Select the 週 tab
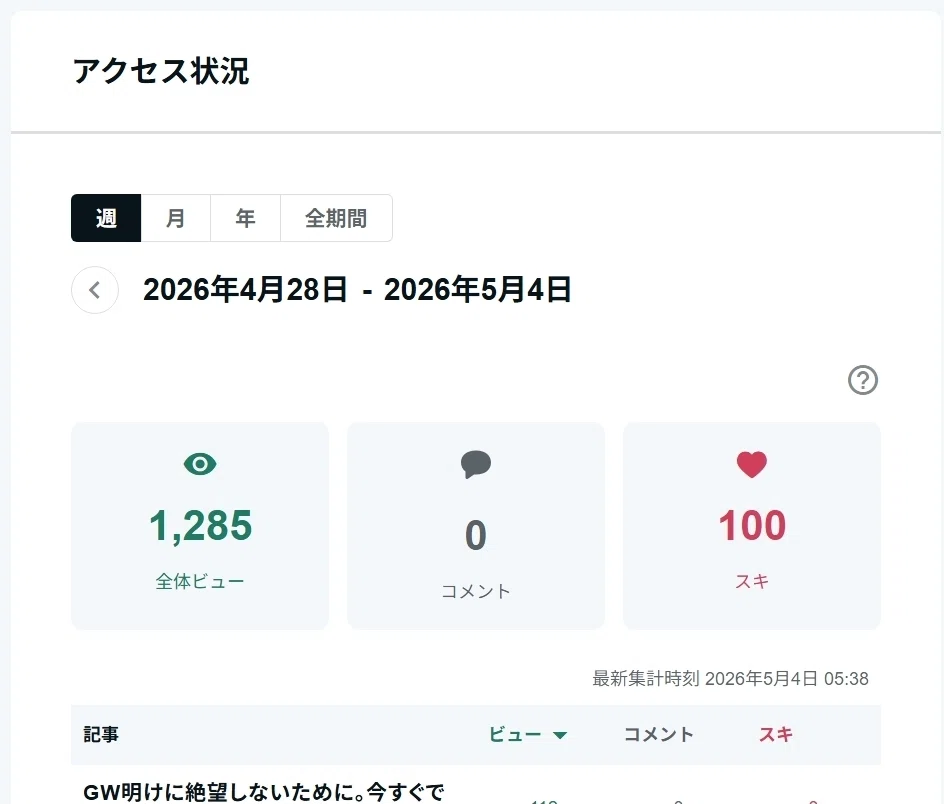Image resolution: width=944 pixels, height=804 pixels. [106, 218]
